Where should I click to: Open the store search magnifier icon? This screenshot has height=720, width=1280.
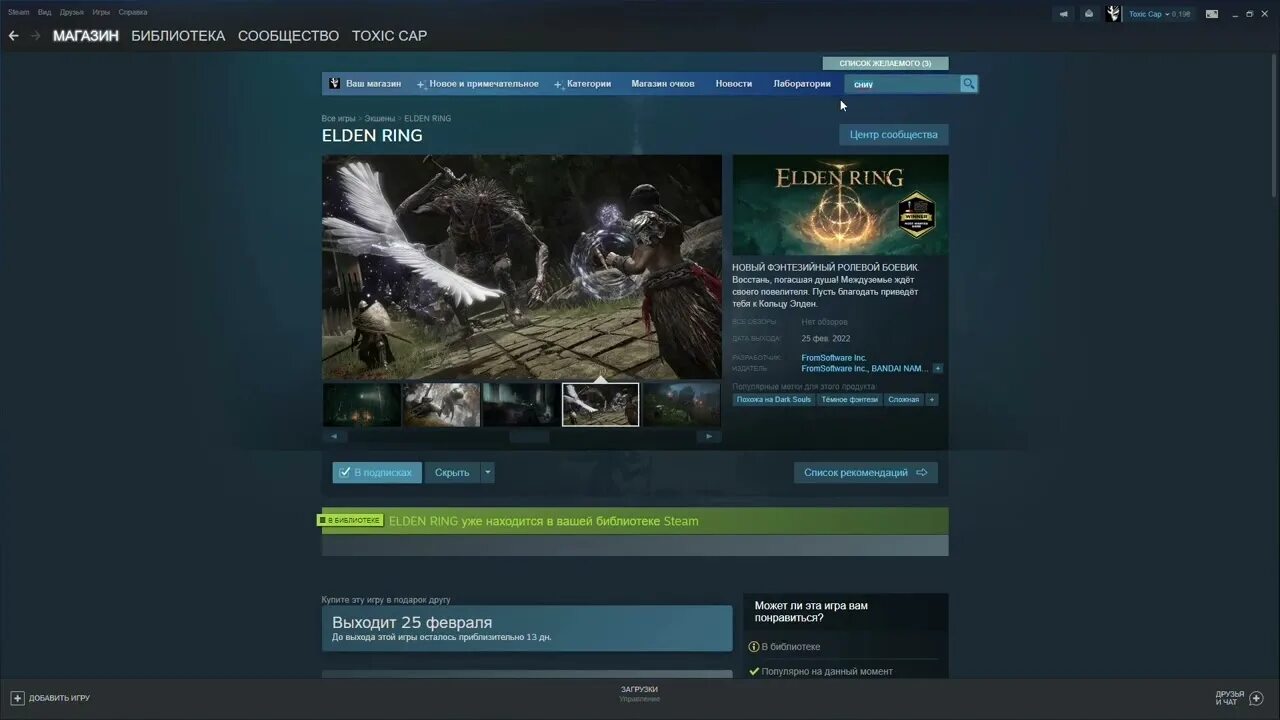click(x=967, y=84)
